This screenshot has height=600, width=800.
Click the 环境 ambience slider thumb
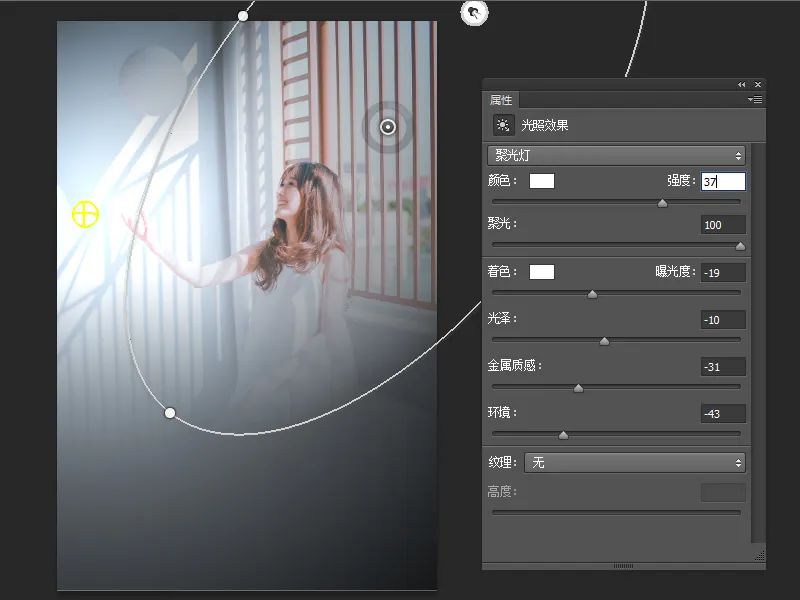coord(563,435)
